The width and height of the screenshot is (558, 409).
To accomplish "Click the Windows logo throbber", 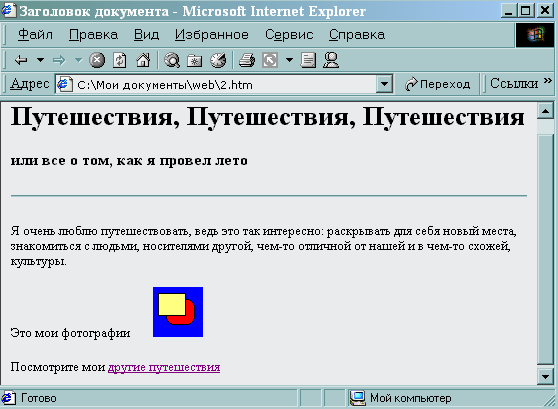I will point(535,35).
